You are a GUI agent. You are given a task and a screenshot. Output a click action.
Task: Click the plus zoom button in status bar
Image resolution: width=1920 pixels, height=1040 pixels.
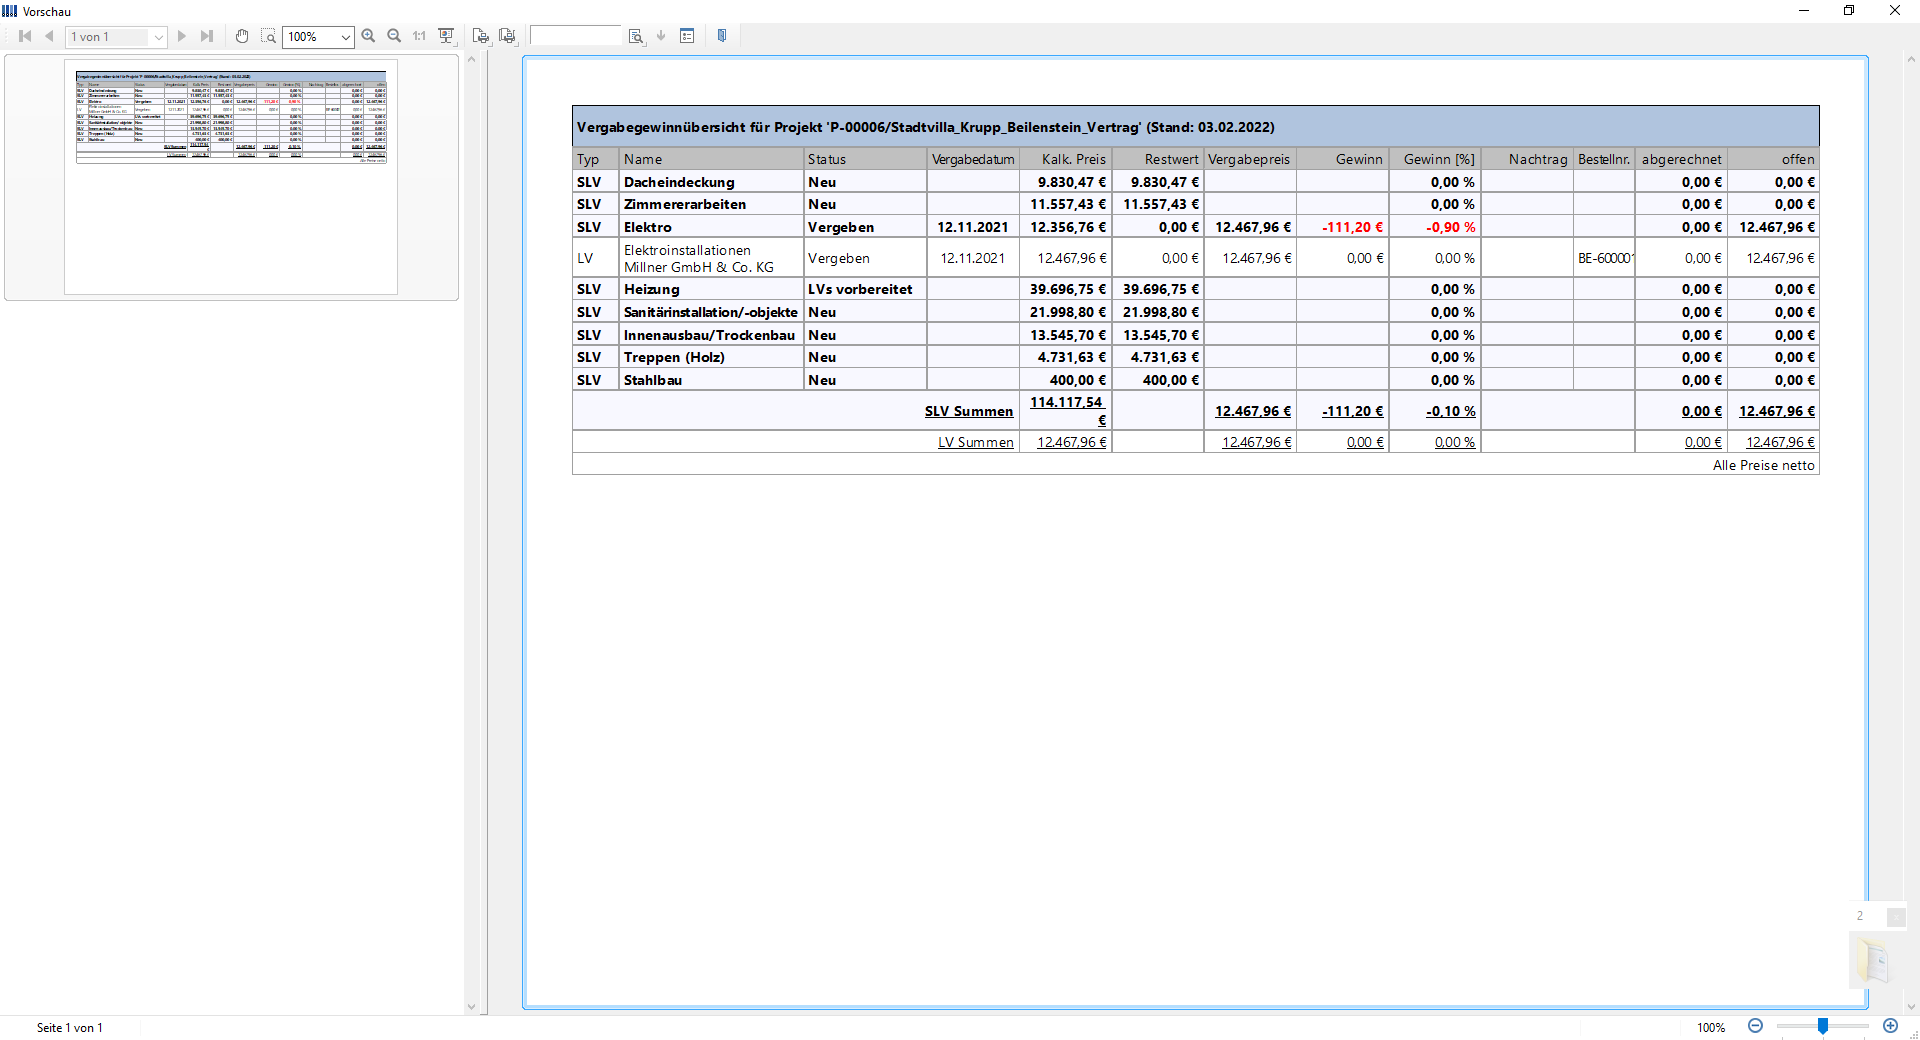click(x=1890, y=1026)
